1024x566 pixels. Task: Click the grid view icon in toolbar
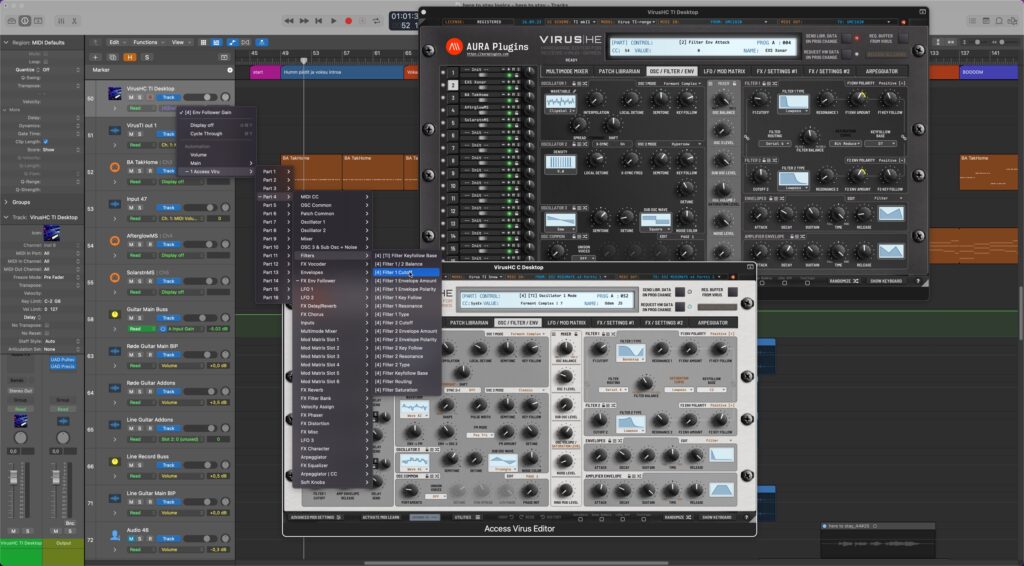tap(203, 42)
